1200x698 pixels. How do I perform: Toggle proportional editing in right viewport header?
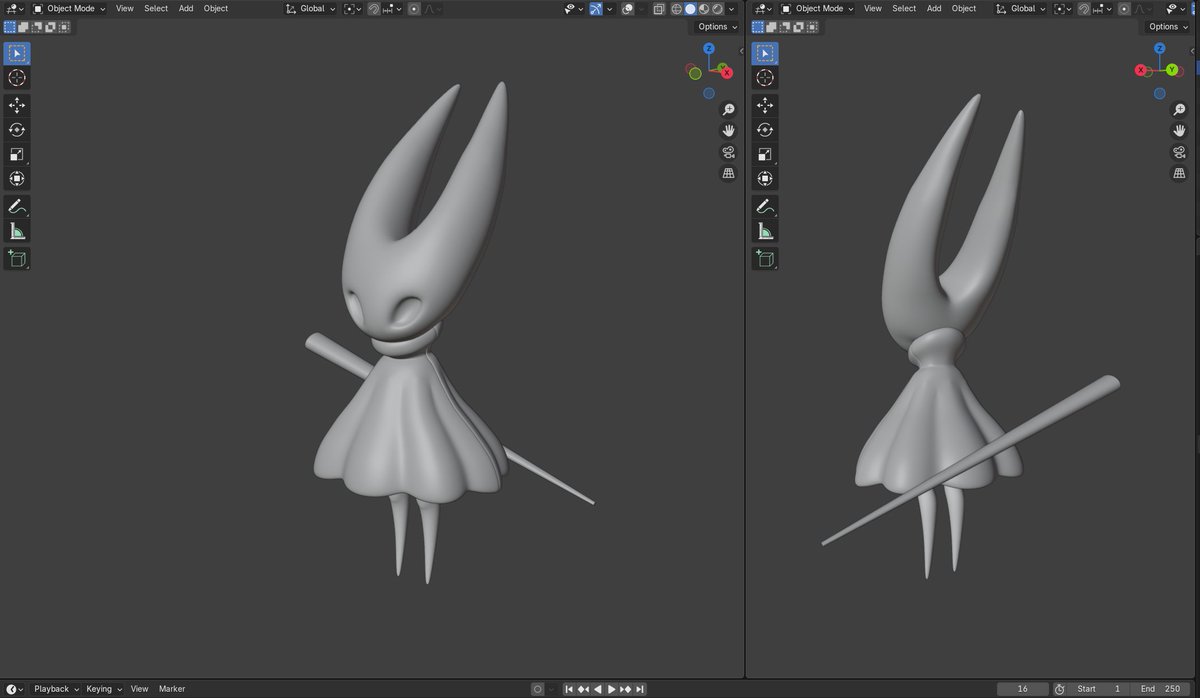(1124, 9)
